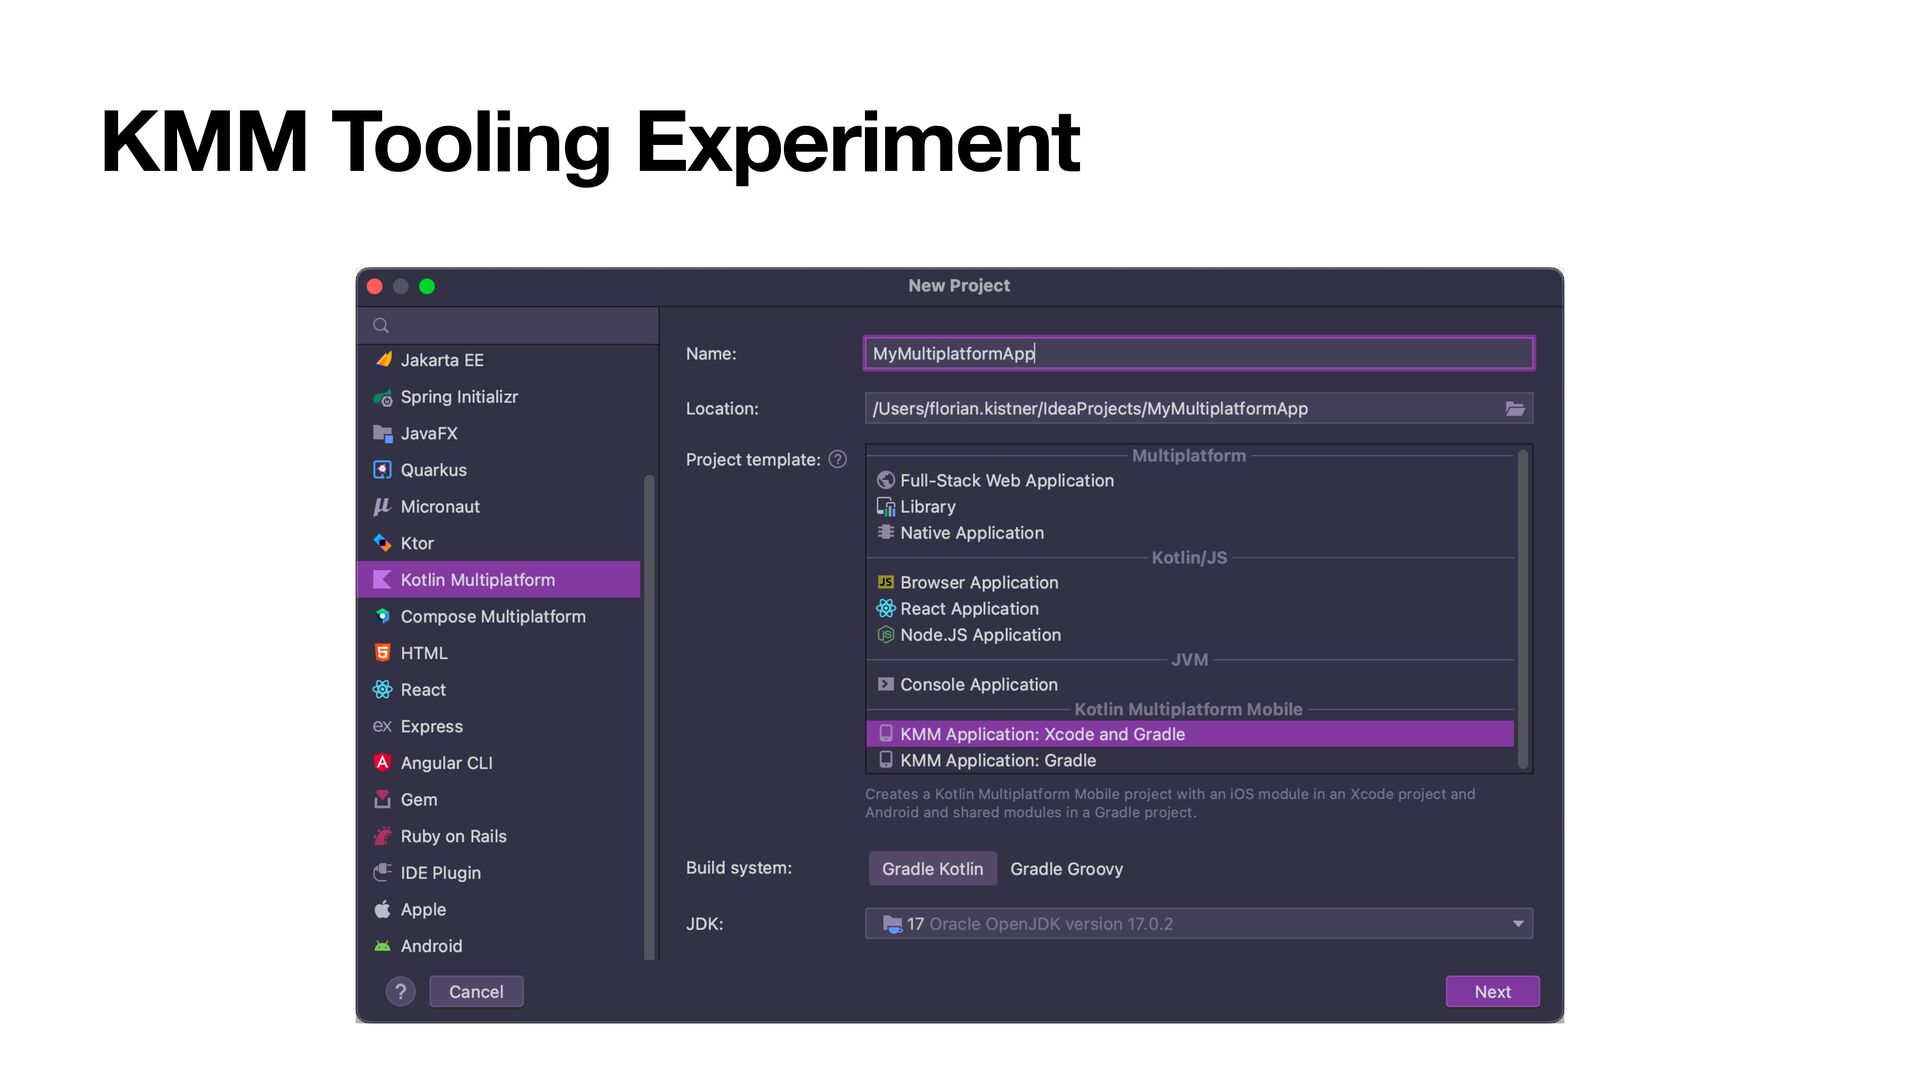Select the Ktor generator entry
Viewport: 1920px width, 1080px height.
499,543
